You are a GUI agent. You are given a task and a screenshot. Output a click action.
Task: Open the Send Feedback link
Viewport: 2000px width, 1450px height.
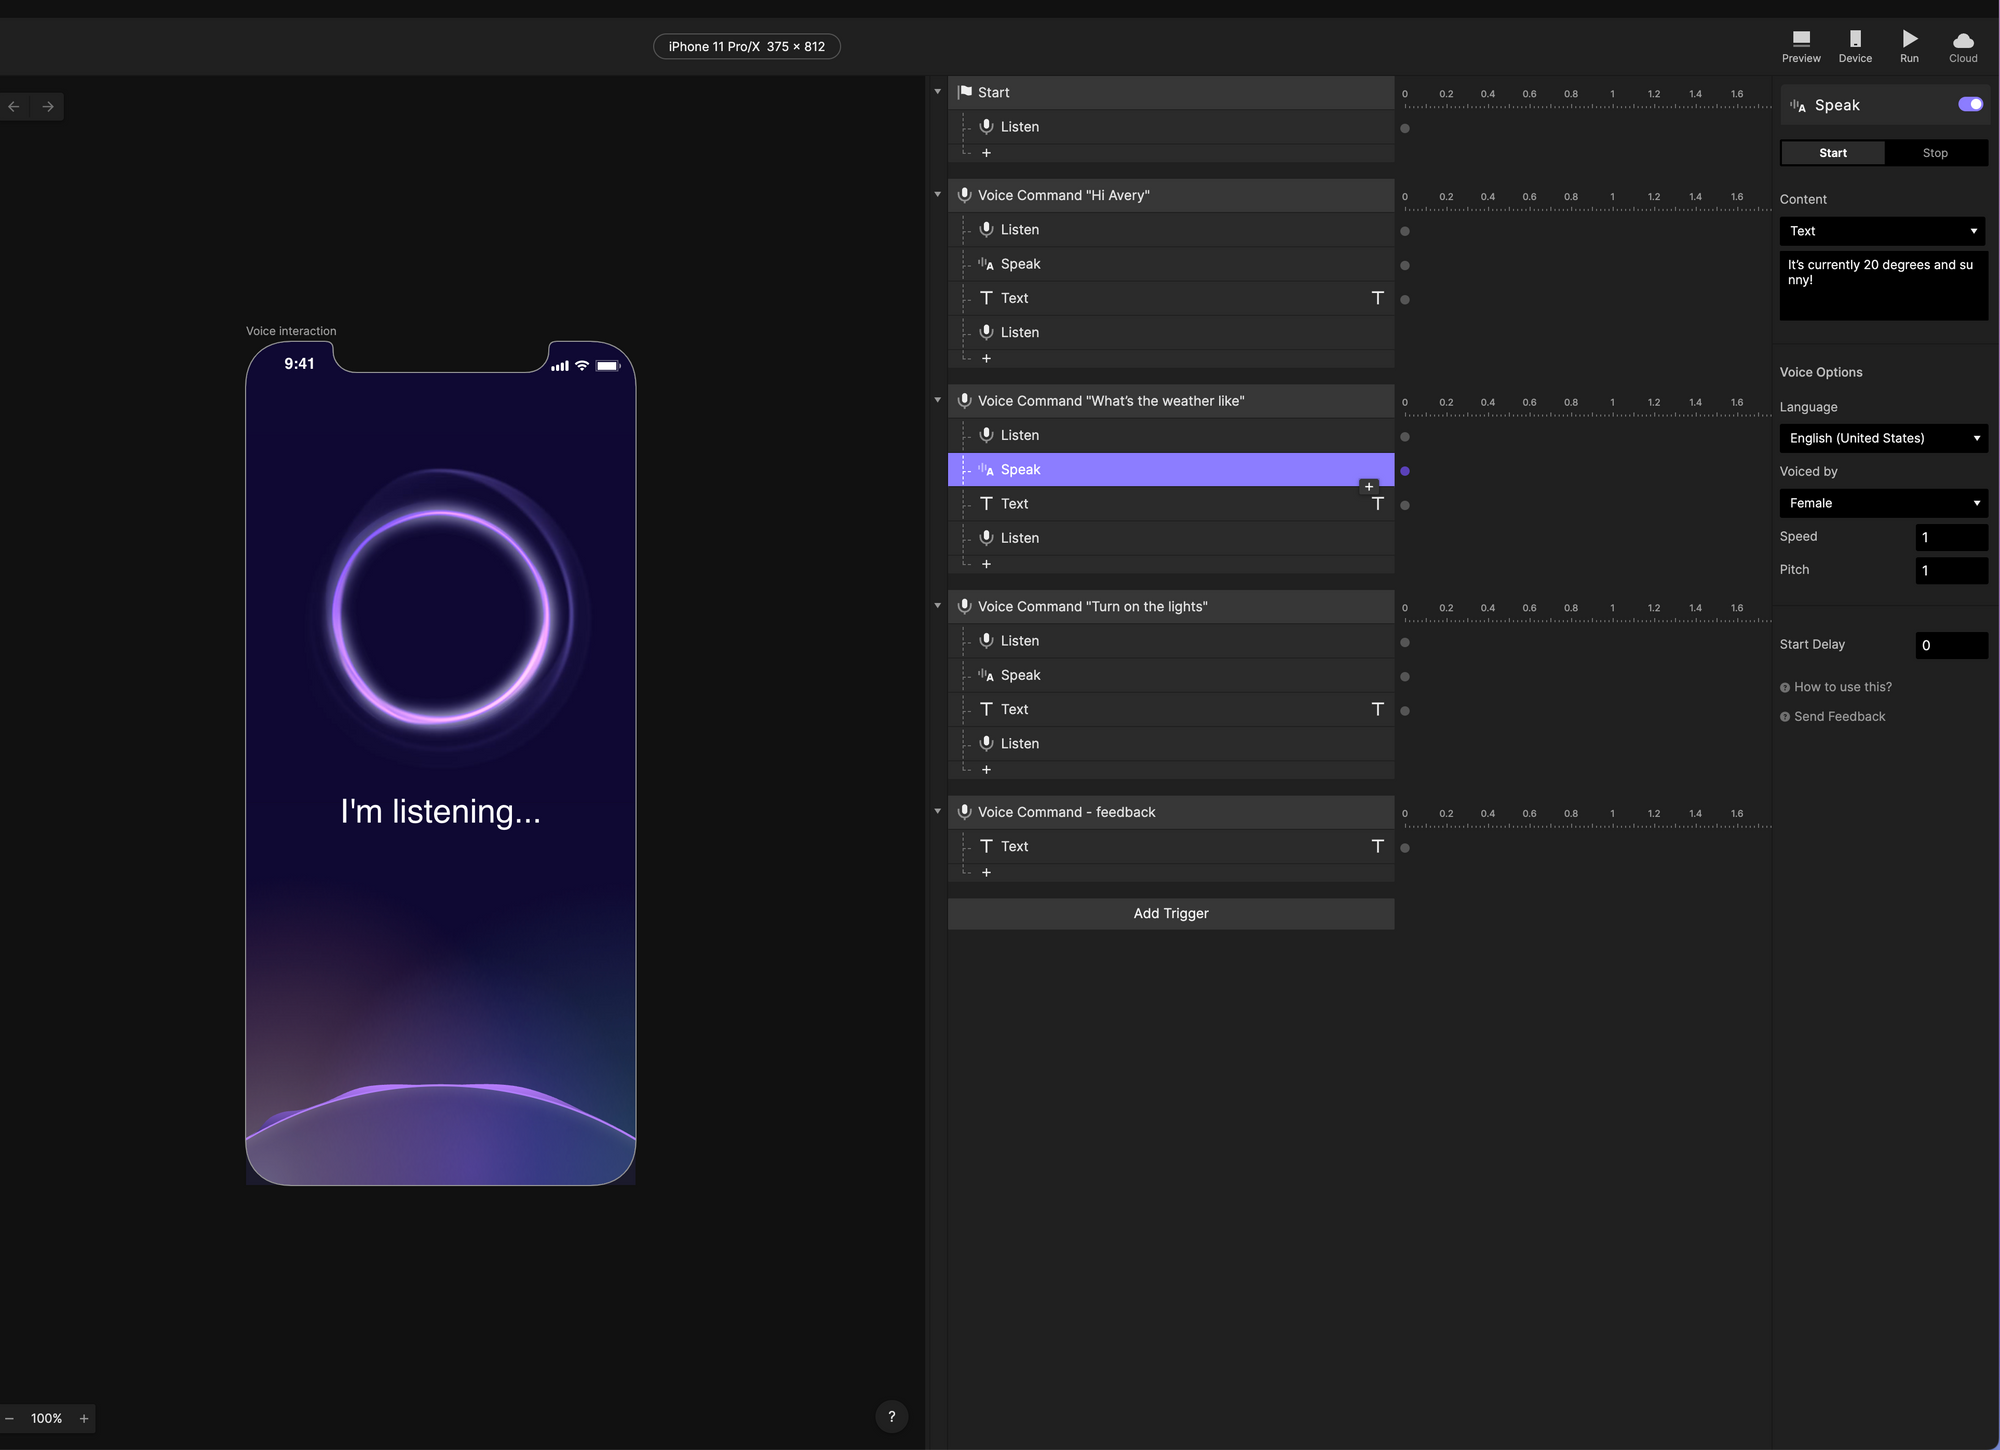[1839, 716]
